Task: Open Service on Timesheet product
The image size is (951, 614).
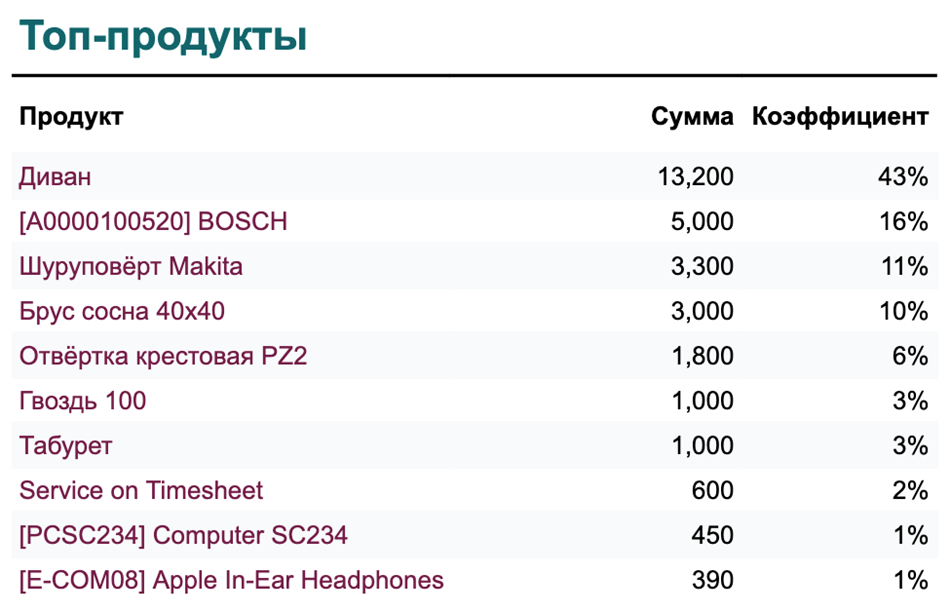Action: [141, 491]
